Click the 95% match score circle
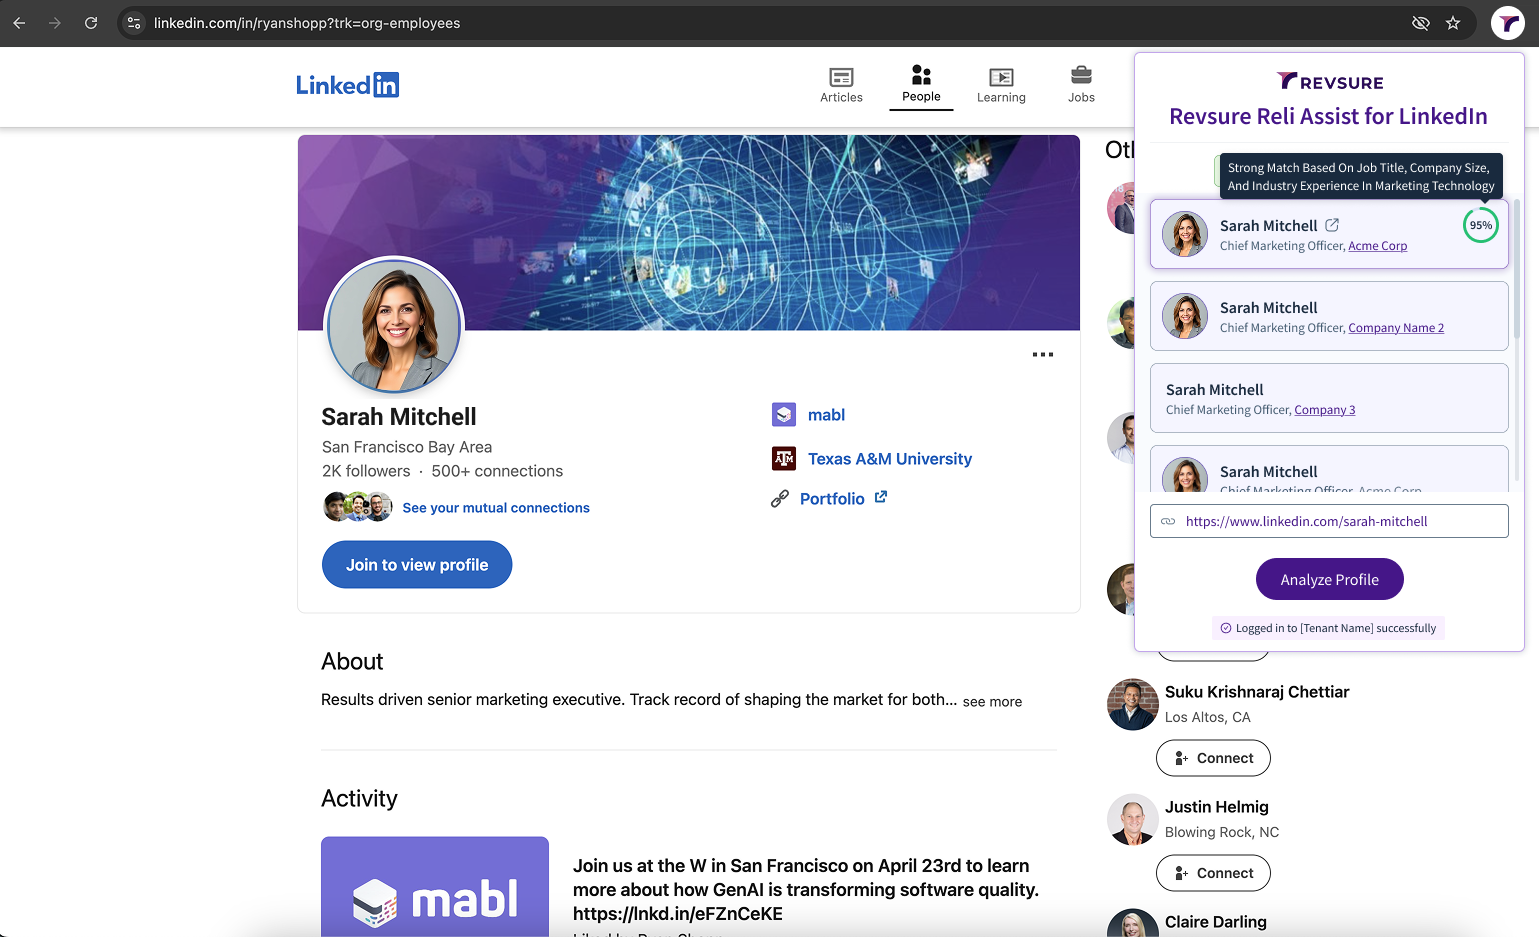The height and width of the screenshot is (937, 1539). 1481,225
